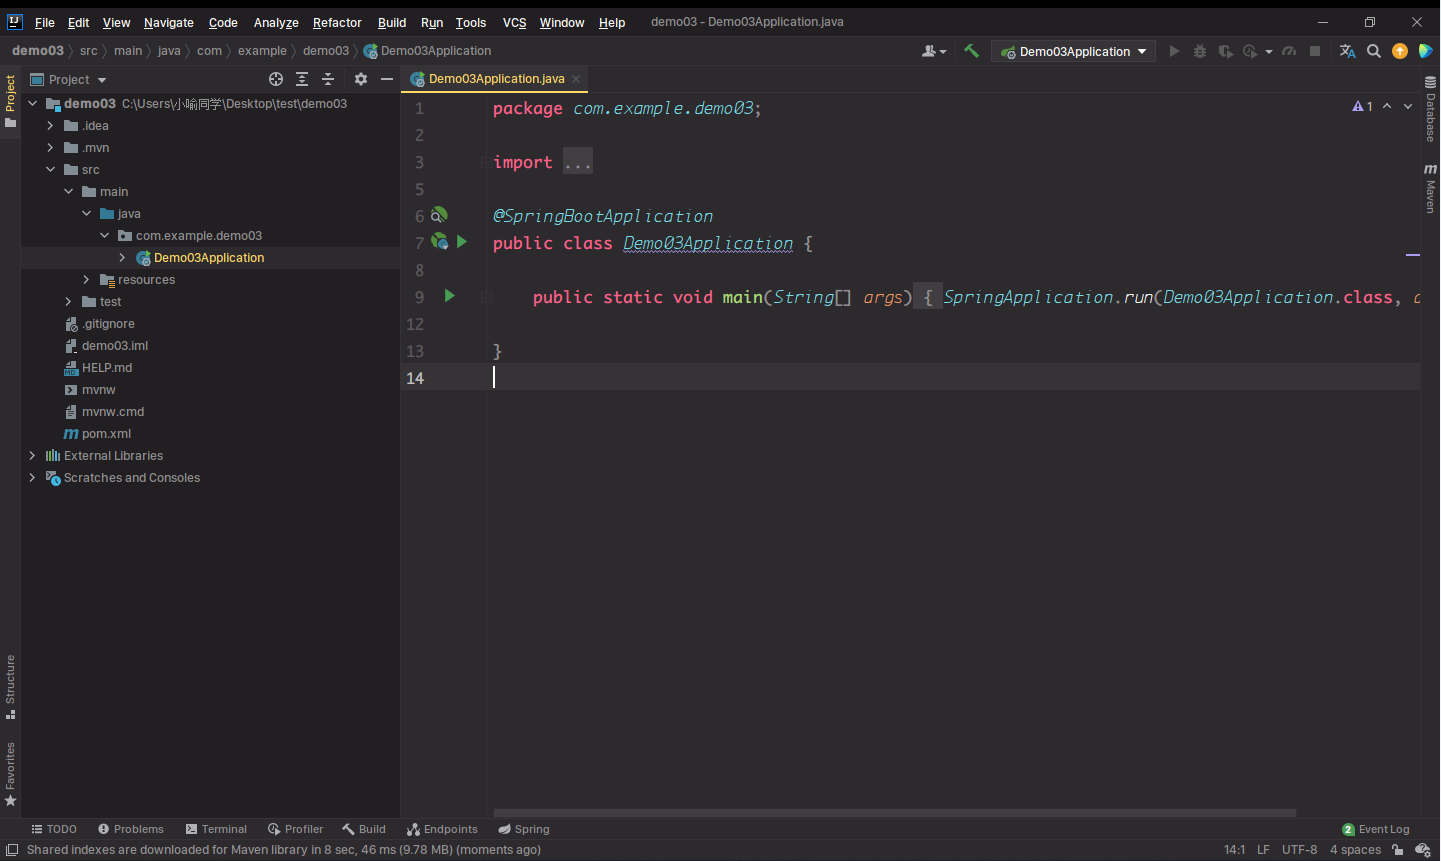
Task: Open the Event Log
Action: coord(1376,829)
